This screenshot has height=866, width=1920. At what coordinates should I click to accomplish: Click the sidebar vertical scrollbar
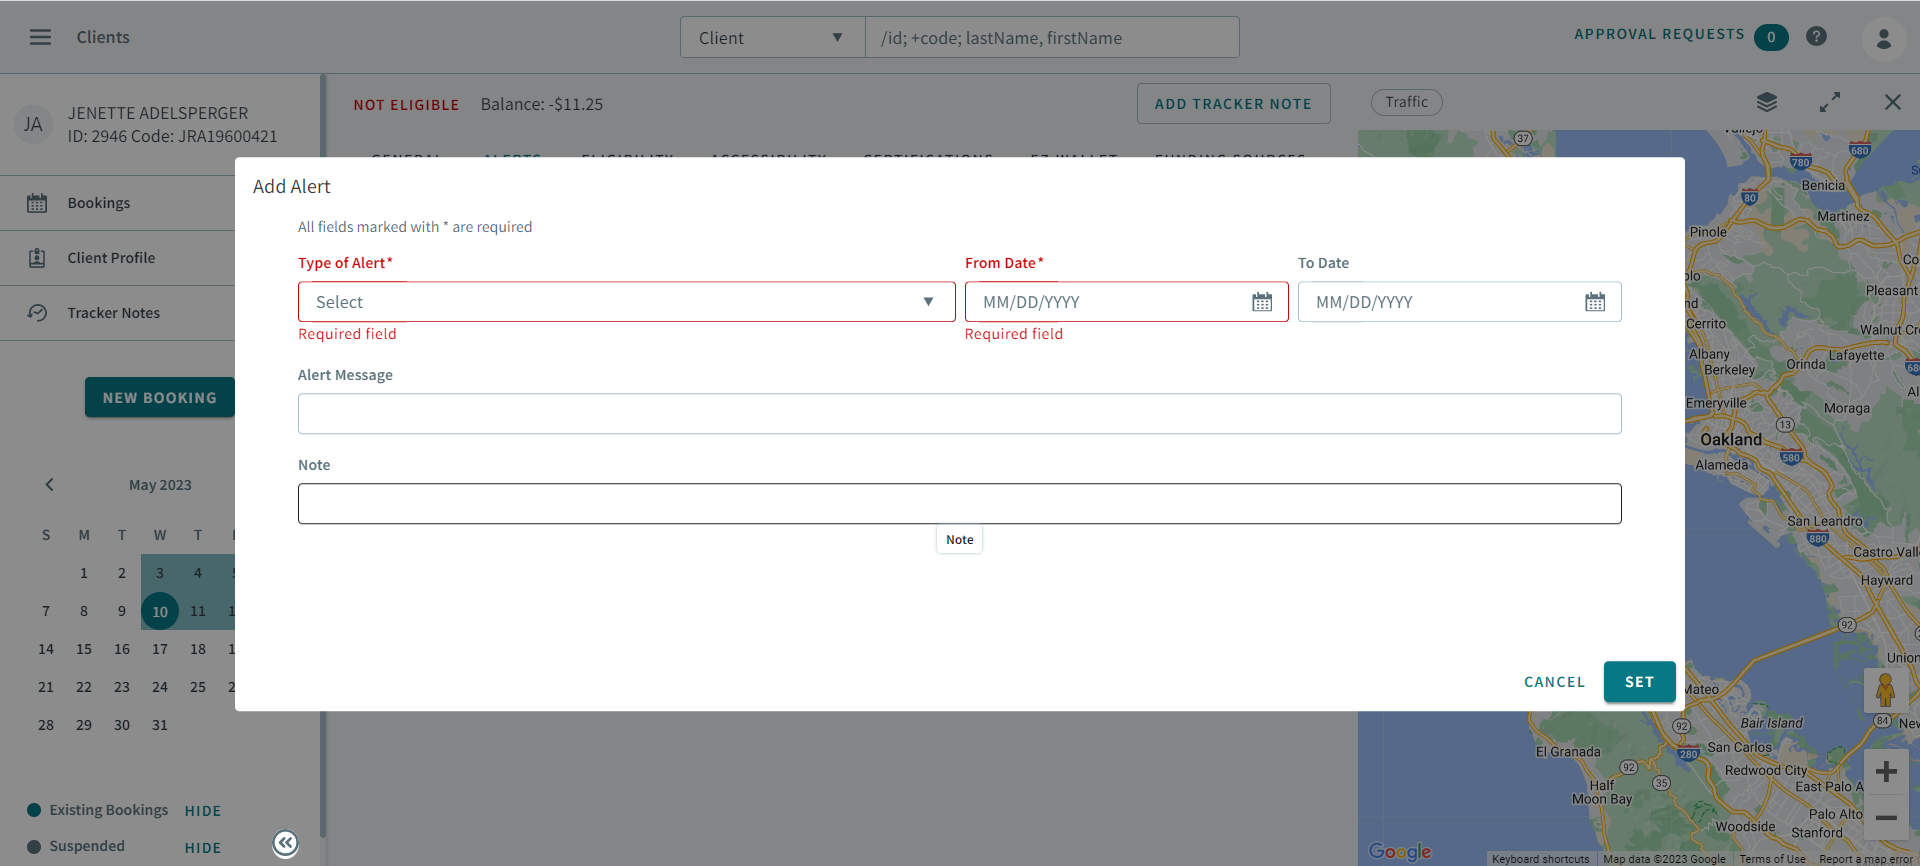point(323,456)
